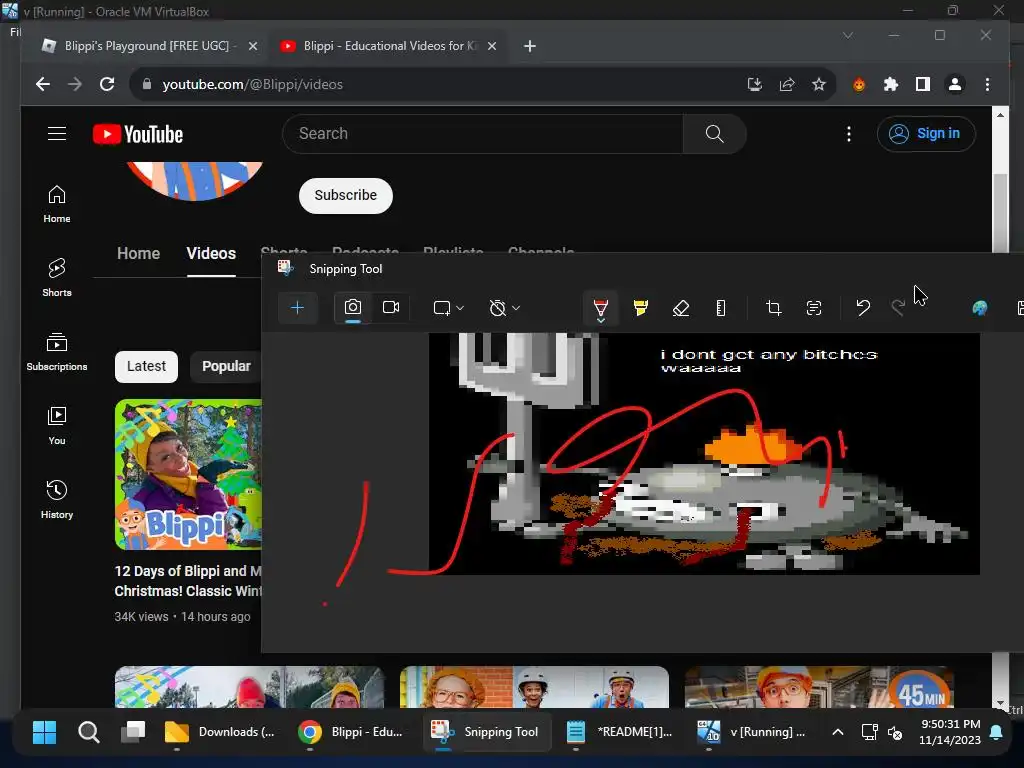The height and width of the screenshot is (768, 1024).
Task: Bookmark this page with the star
Action: tap(819, 84)
